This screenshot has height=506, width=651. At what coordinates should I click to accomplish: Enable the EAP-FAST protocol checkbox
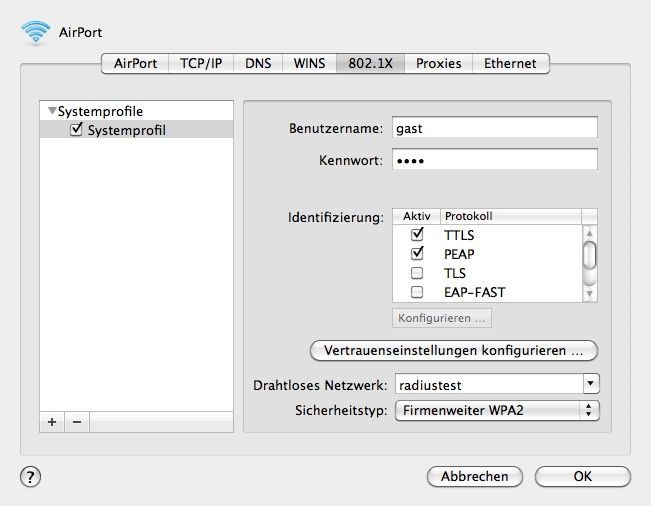(417, 292)
